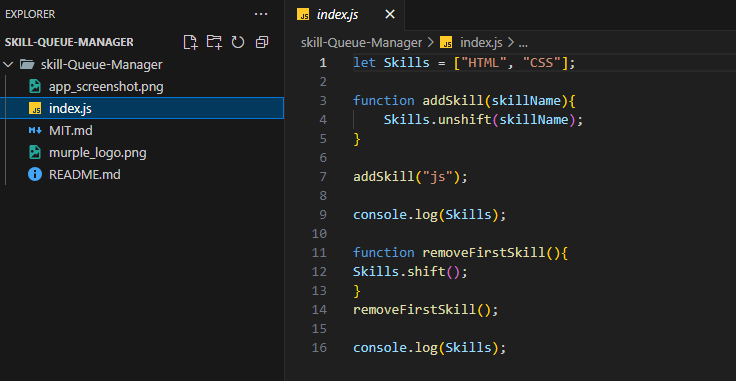736x381 pixels.
Task: Click the markdown icon beside MIT.md
Action: pos(35,131)
